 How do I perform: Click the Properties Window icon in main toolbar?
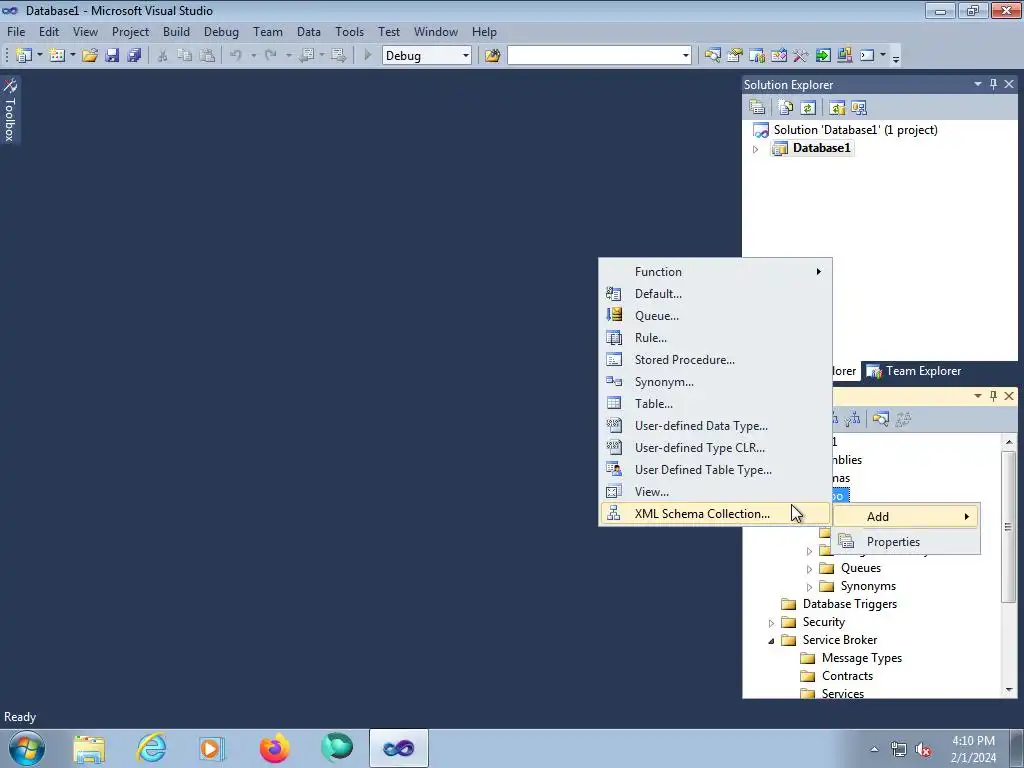735,56
